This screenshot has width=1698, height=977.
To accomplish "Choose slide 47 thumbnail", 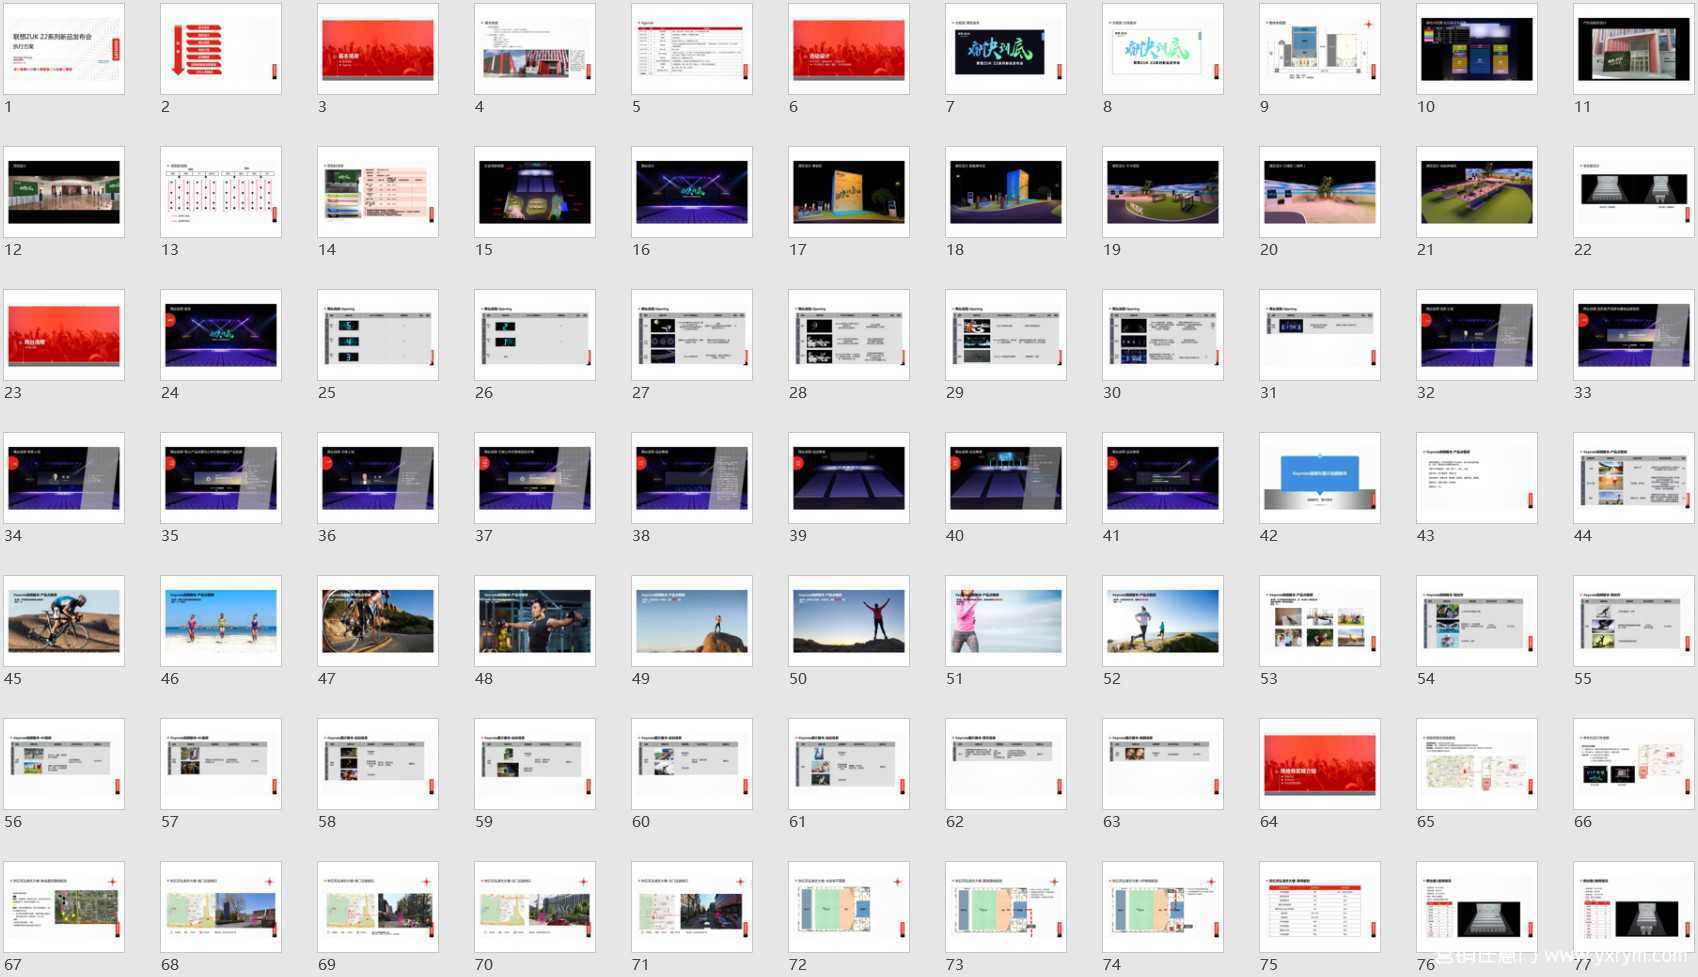I will click(x=378, y=621).
